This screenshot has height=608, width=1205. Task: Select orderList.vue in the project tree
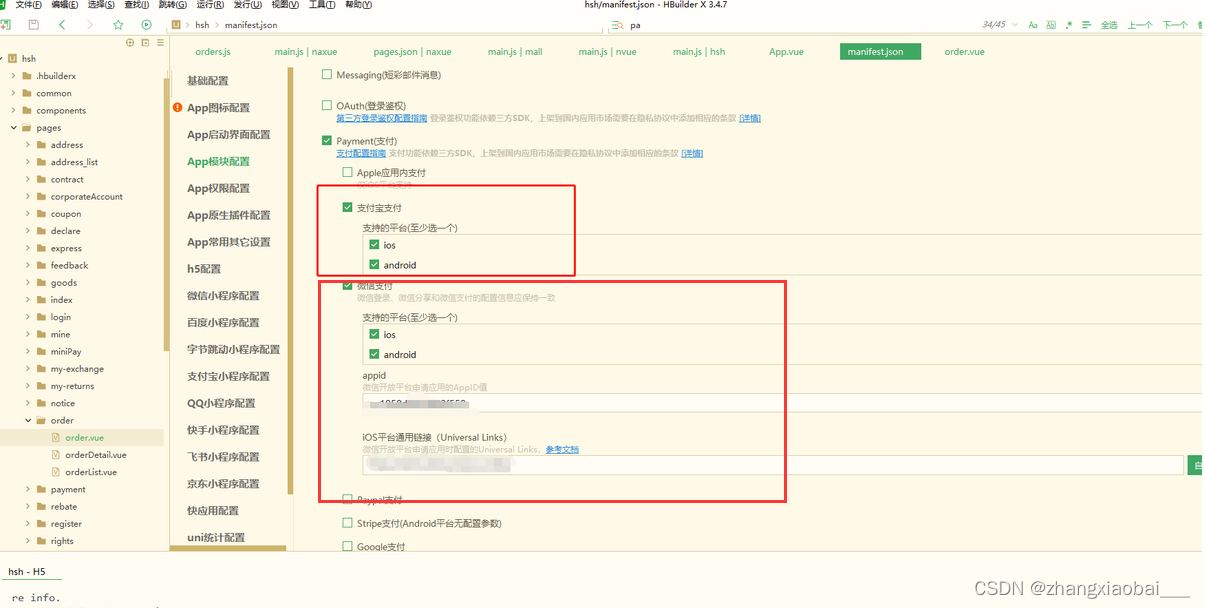click(x=91, y=472)
